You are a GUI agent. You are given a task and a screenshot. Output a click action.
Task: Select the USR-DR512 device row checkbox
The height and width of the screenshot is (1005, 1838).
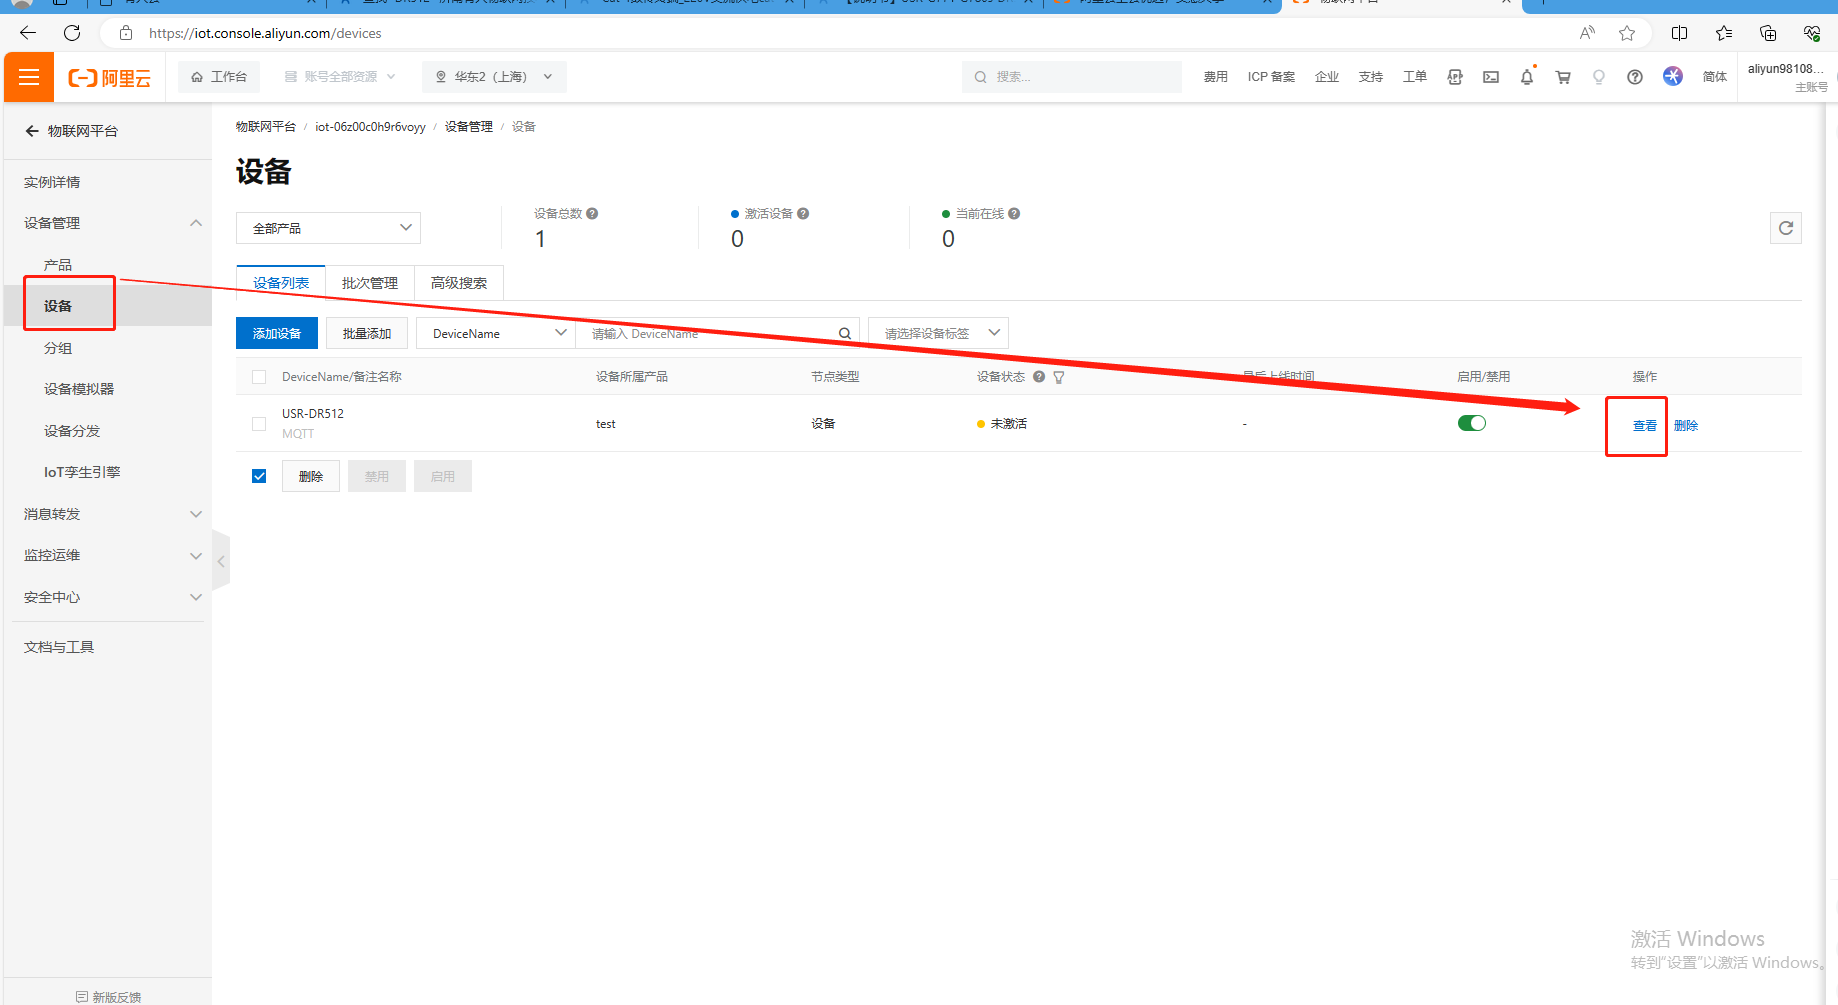[x=259, y=424]
